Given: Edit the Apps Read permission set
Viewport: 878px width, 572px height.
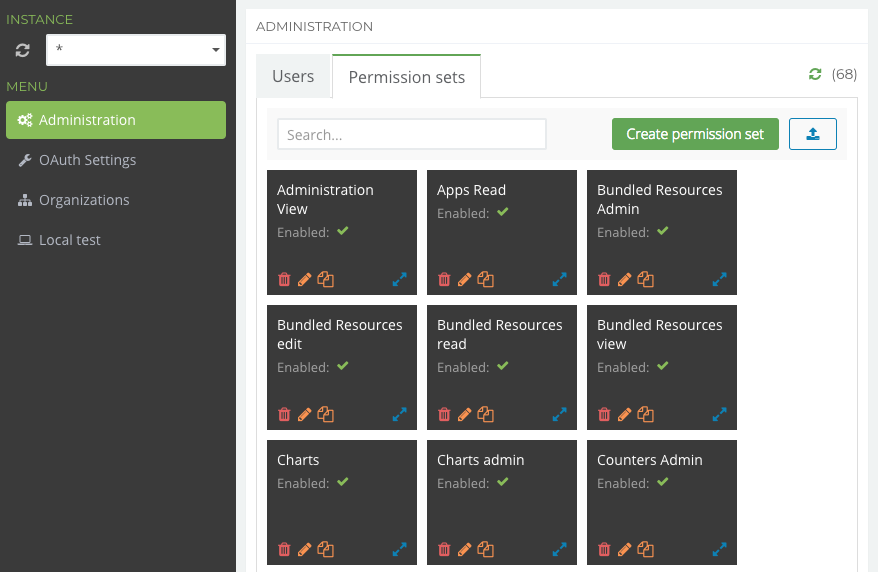Looking at the screenshot, I should point(465,280).
